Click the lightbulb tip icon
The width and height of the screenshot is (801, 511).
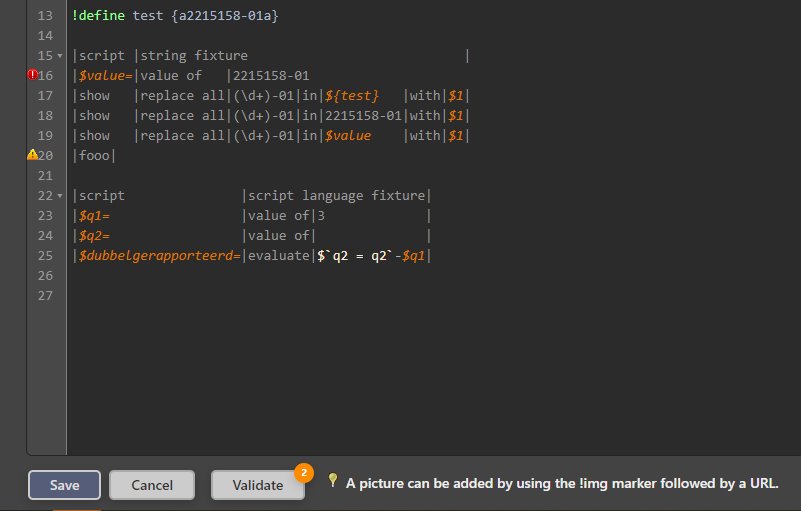pos(333,480)
